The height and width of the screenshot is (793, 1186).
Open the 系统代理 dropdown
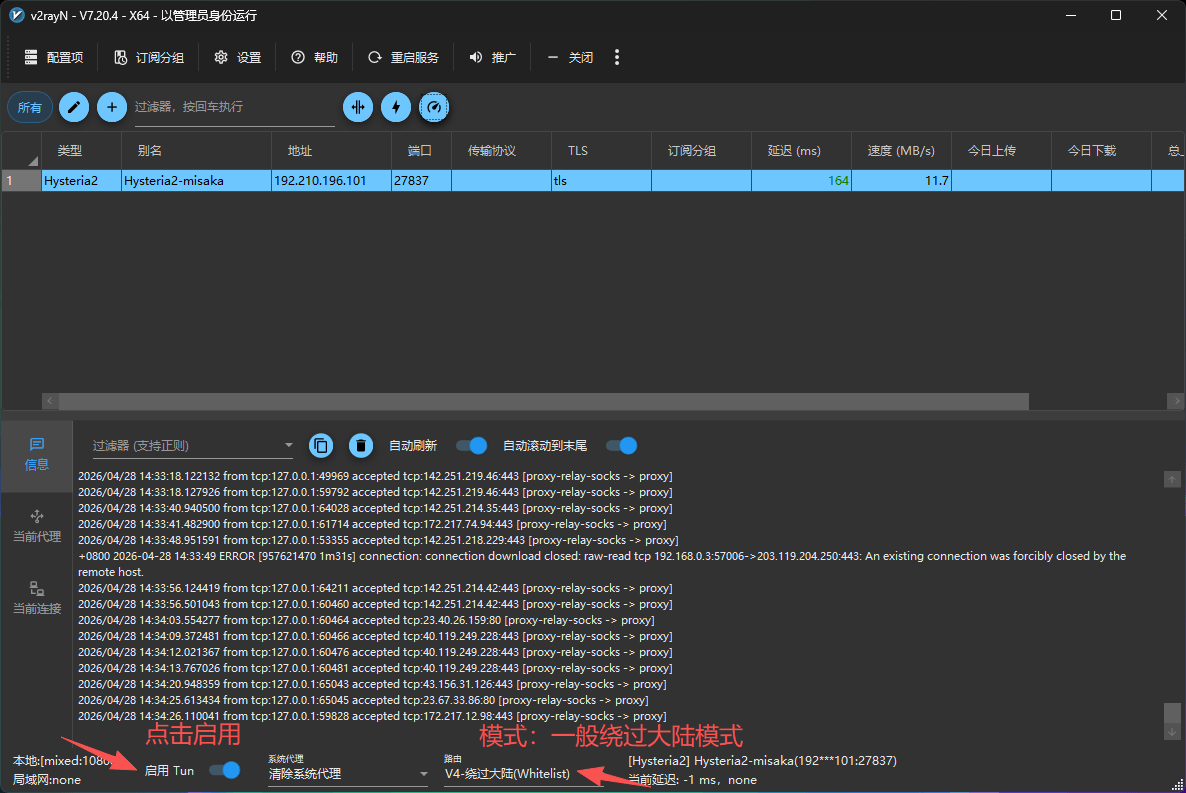(x=348, y=774)
